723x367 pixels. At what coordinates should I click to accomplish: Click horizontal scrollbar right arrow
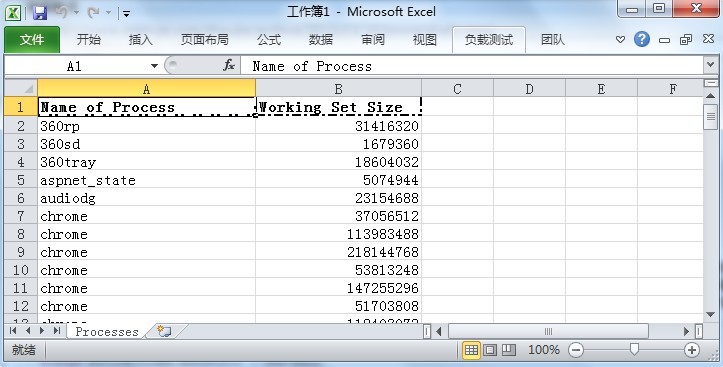click(686, 331)
